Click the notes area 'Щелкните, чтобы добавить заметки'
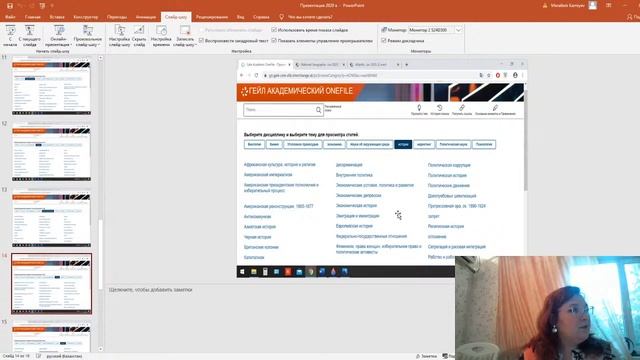The width and height of the screenshot is (640, 360). click(151, 290)
